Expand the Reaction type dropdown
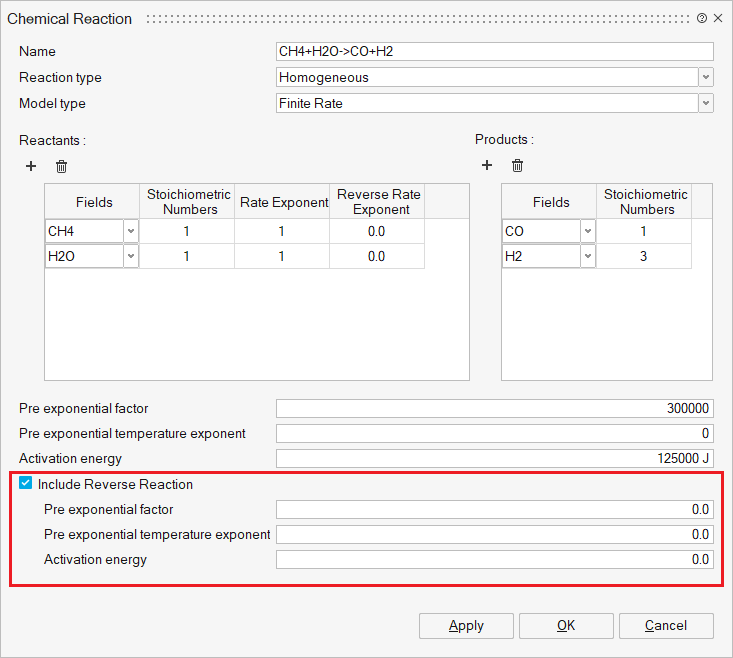 click(706, 78)
